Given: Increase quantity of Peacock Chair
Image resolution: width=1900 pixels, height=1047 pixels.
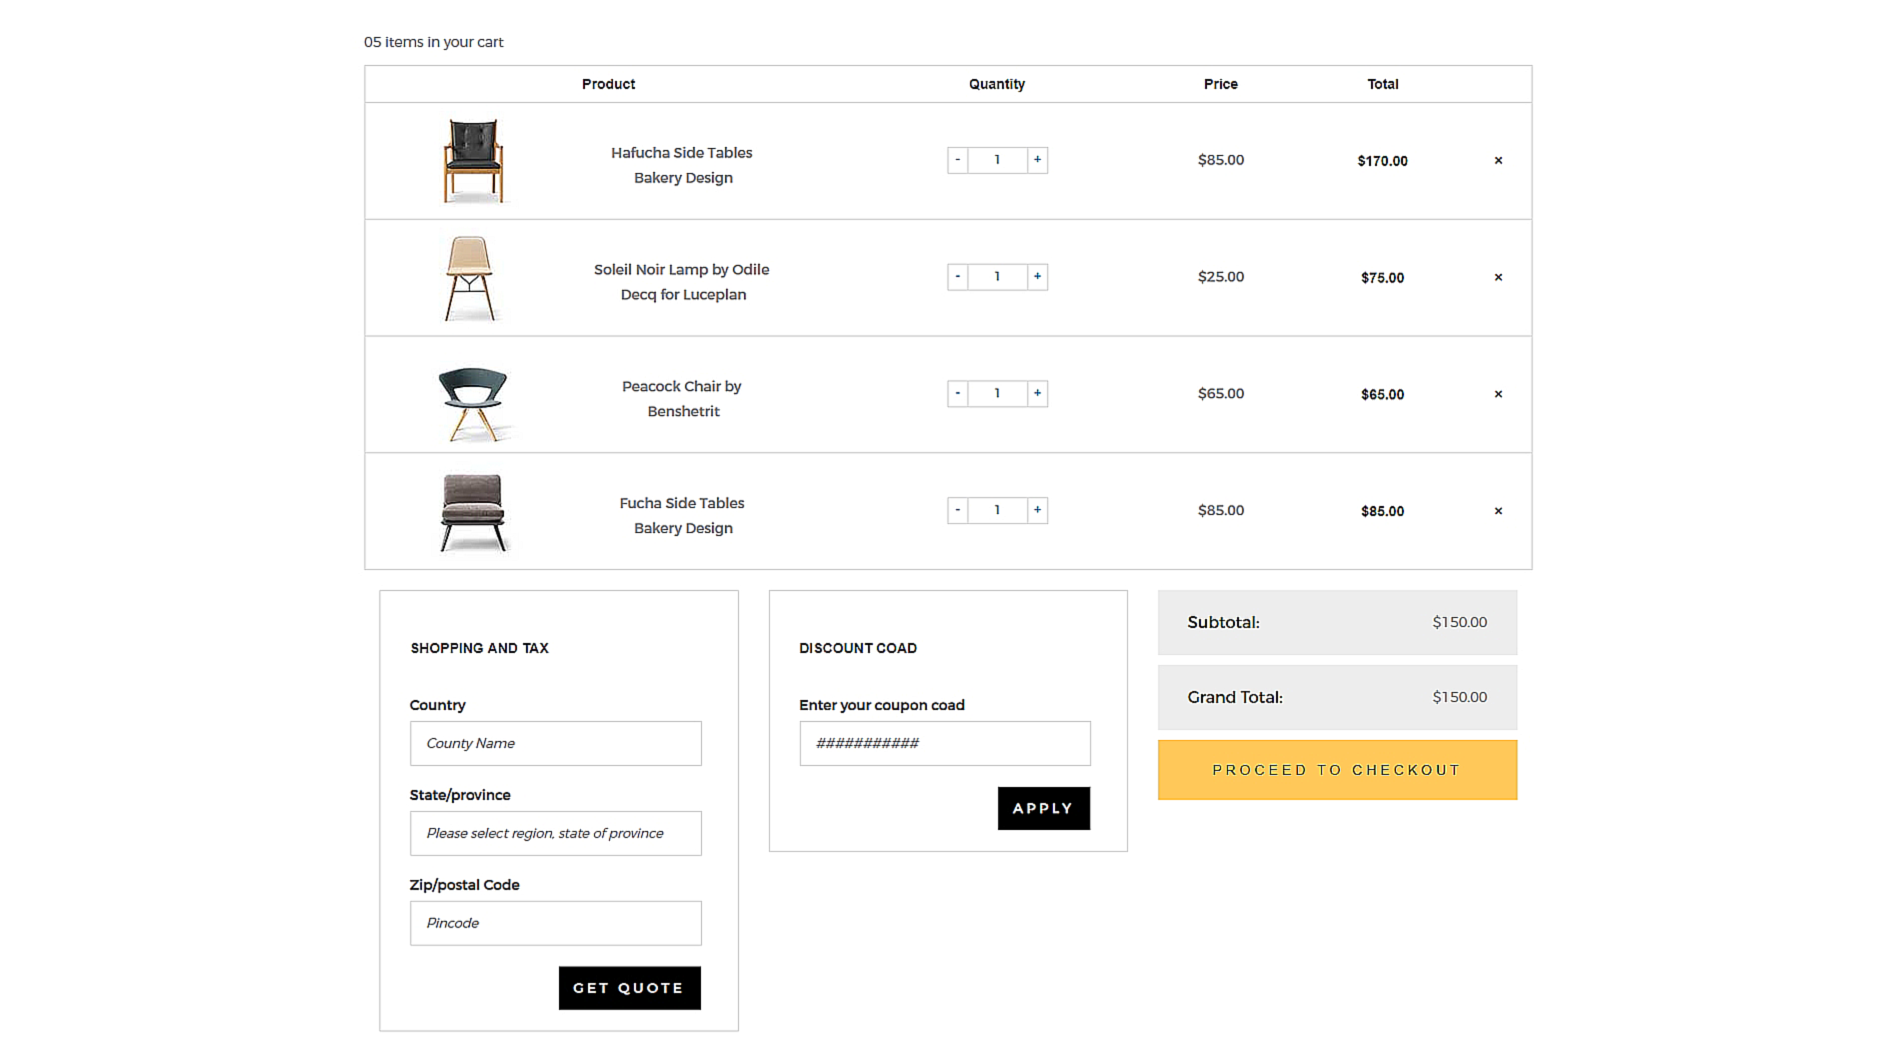Looking at the screenshot, I should point(1037,394).
